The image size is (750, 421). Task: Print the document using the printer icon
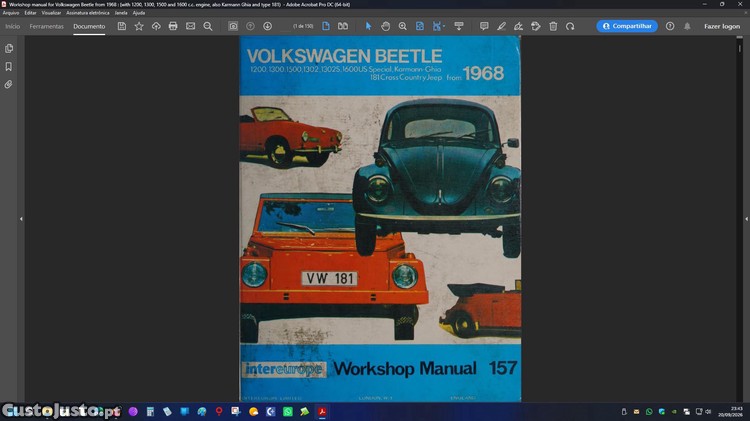point(173,26)
